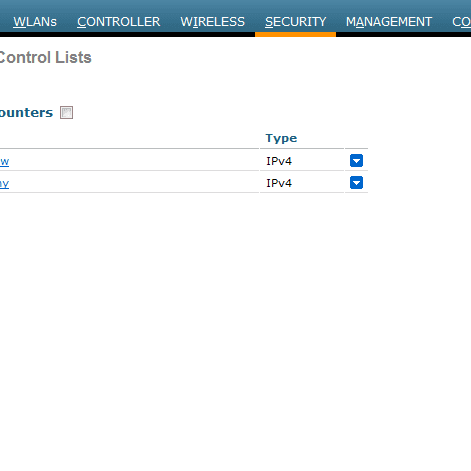Viewport: 471px width, 471px height.
Task: Click the Control Lists page heading
Action: (45, 58)
